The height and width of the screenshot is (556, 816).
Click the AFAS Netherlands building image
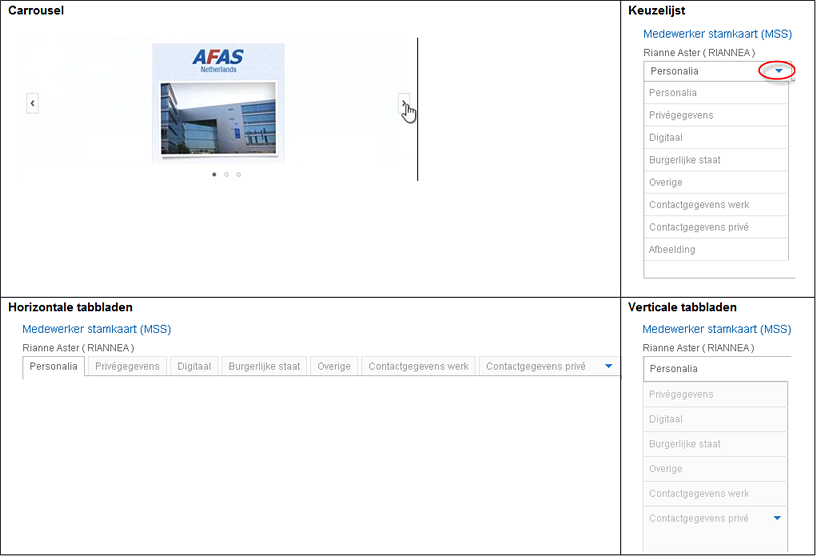(x=218, y=103)
